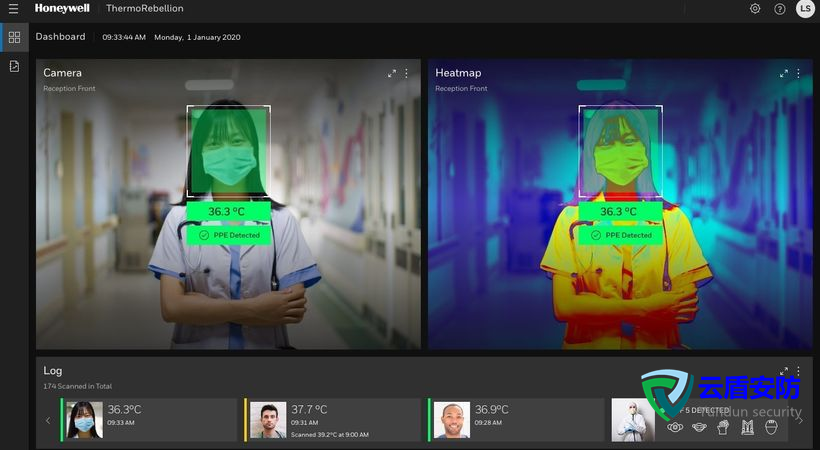Click the help question mark icon

(x=780, y=9)
